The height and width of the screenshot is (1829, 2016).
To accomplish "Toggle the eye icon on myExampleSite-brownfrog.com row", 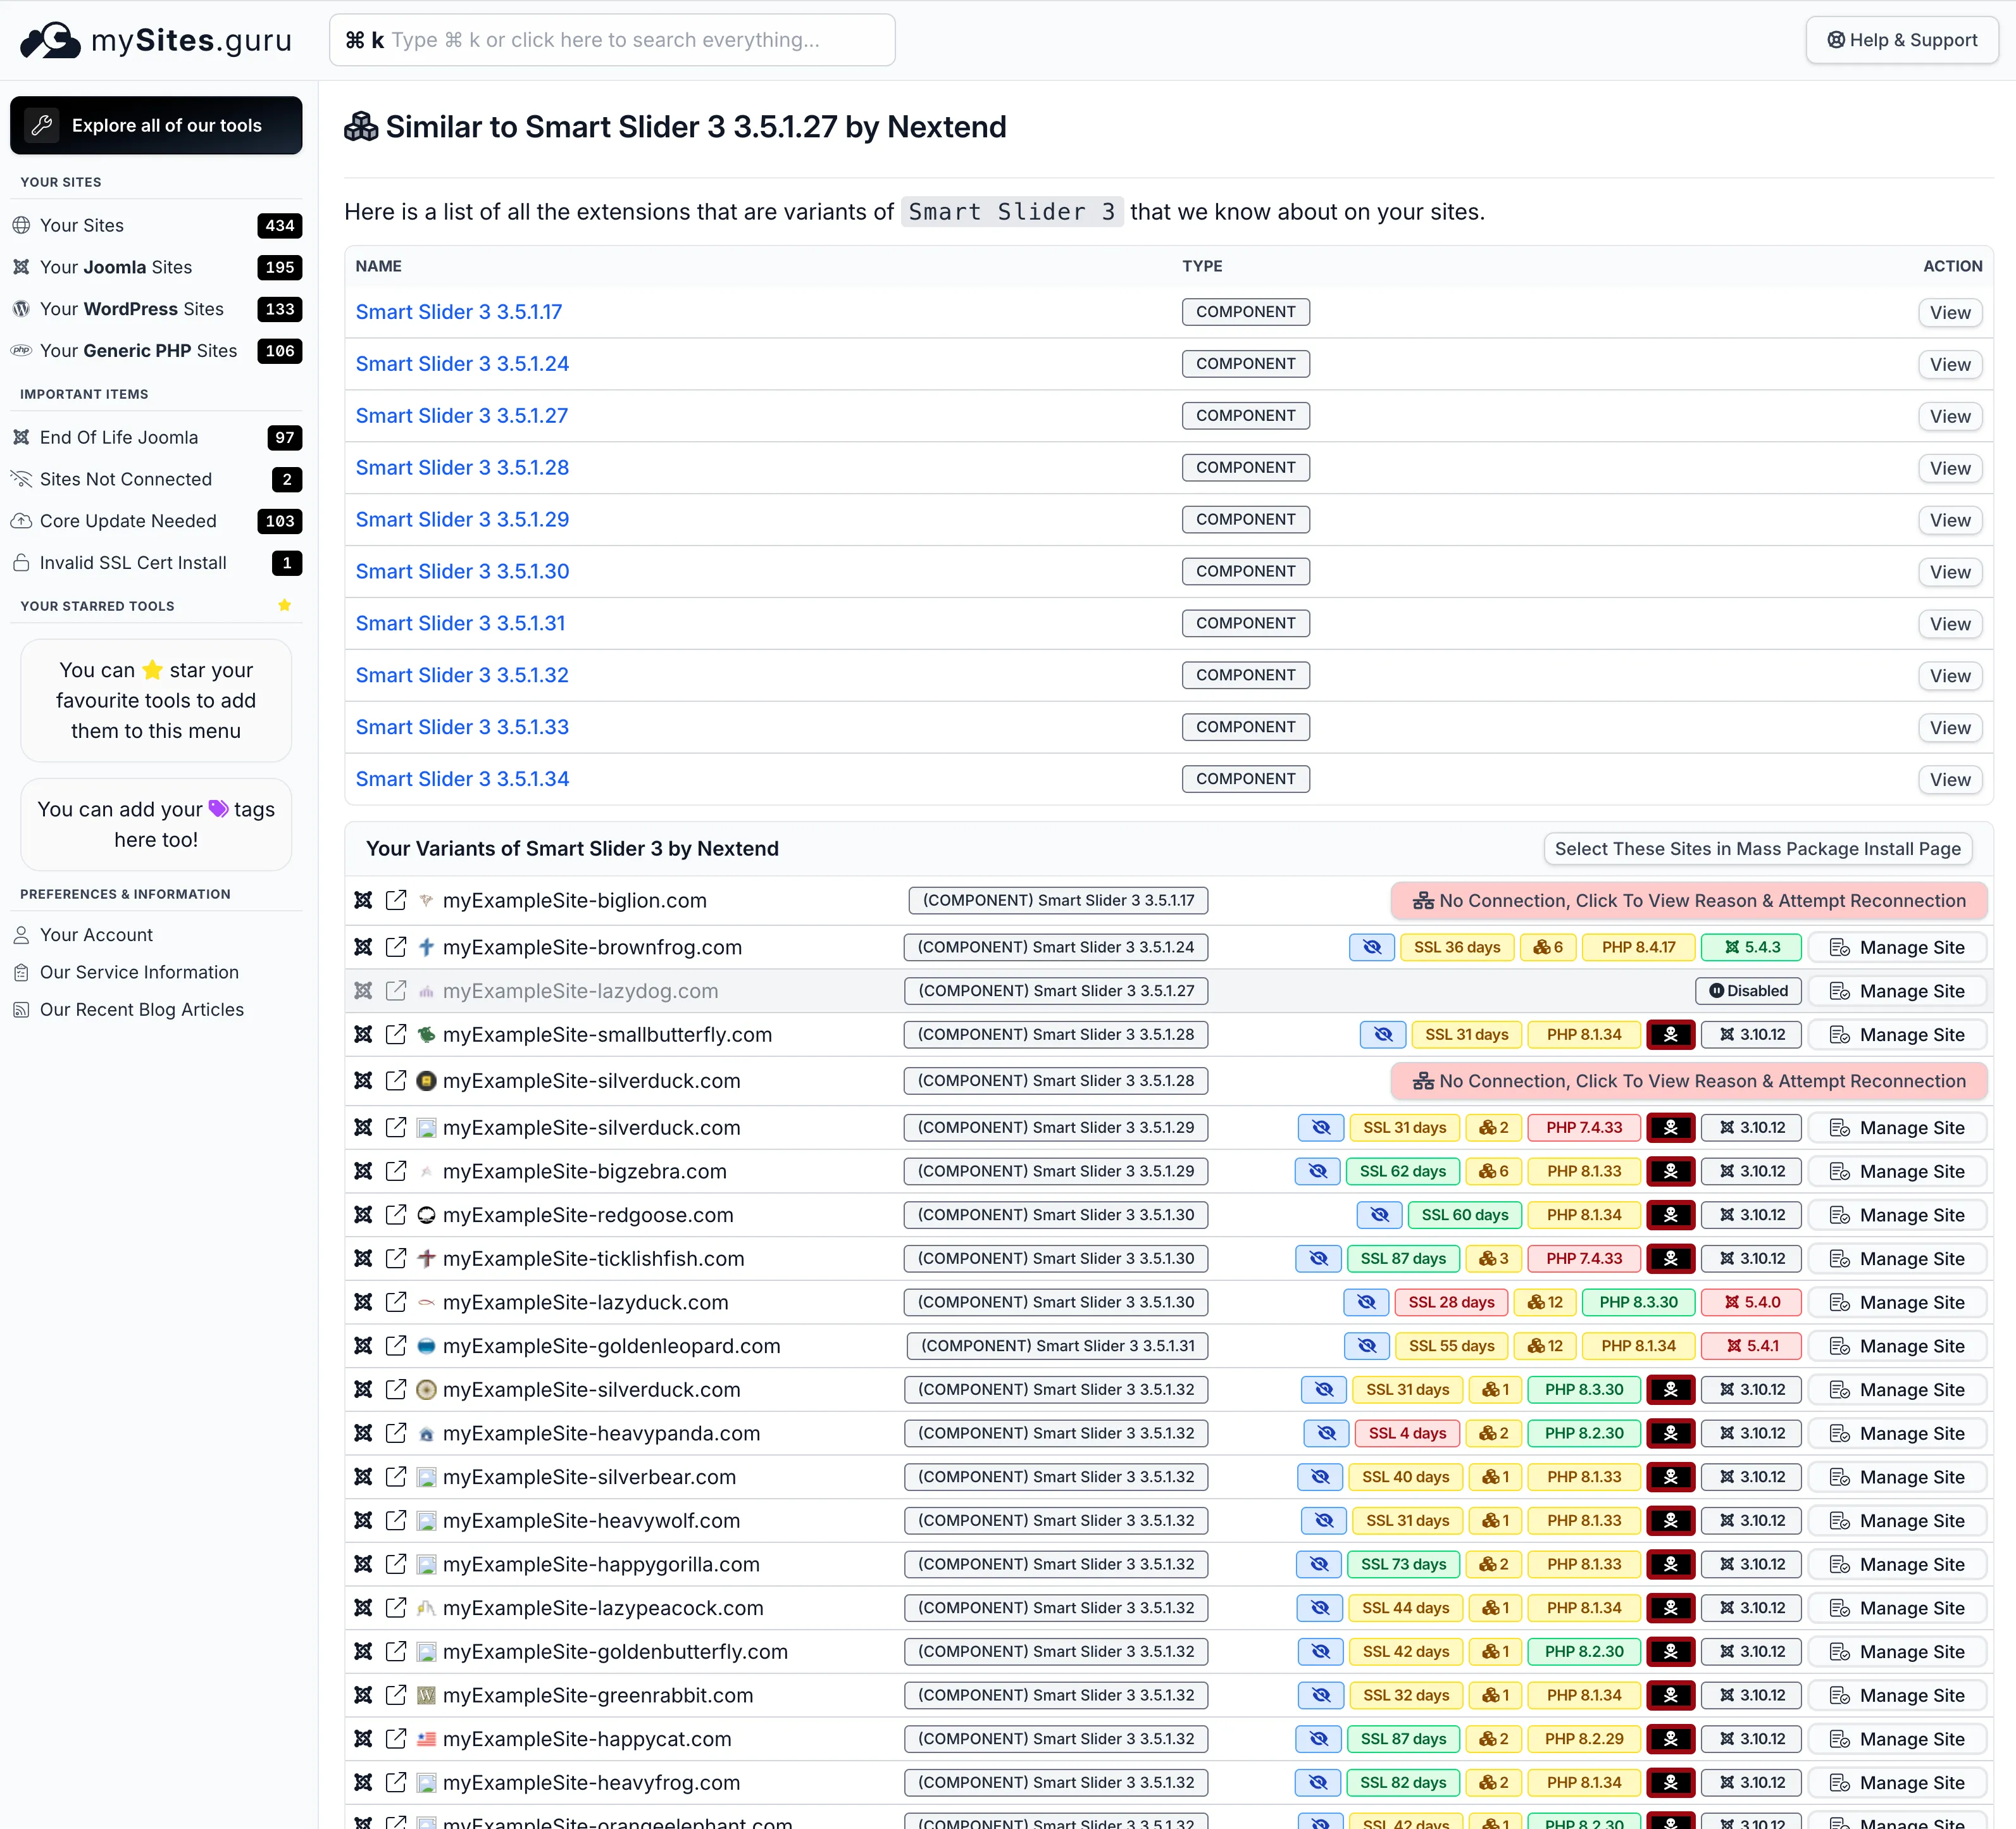I will click(1371, 947).
